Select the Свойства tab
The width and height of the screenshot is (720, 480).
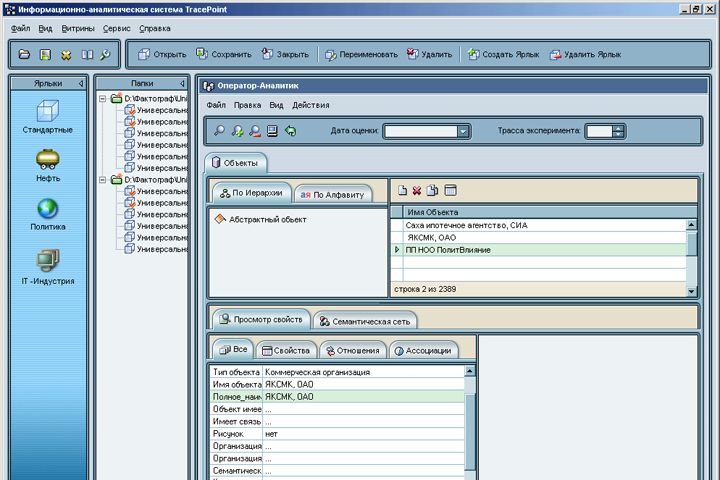click(286, 351)
